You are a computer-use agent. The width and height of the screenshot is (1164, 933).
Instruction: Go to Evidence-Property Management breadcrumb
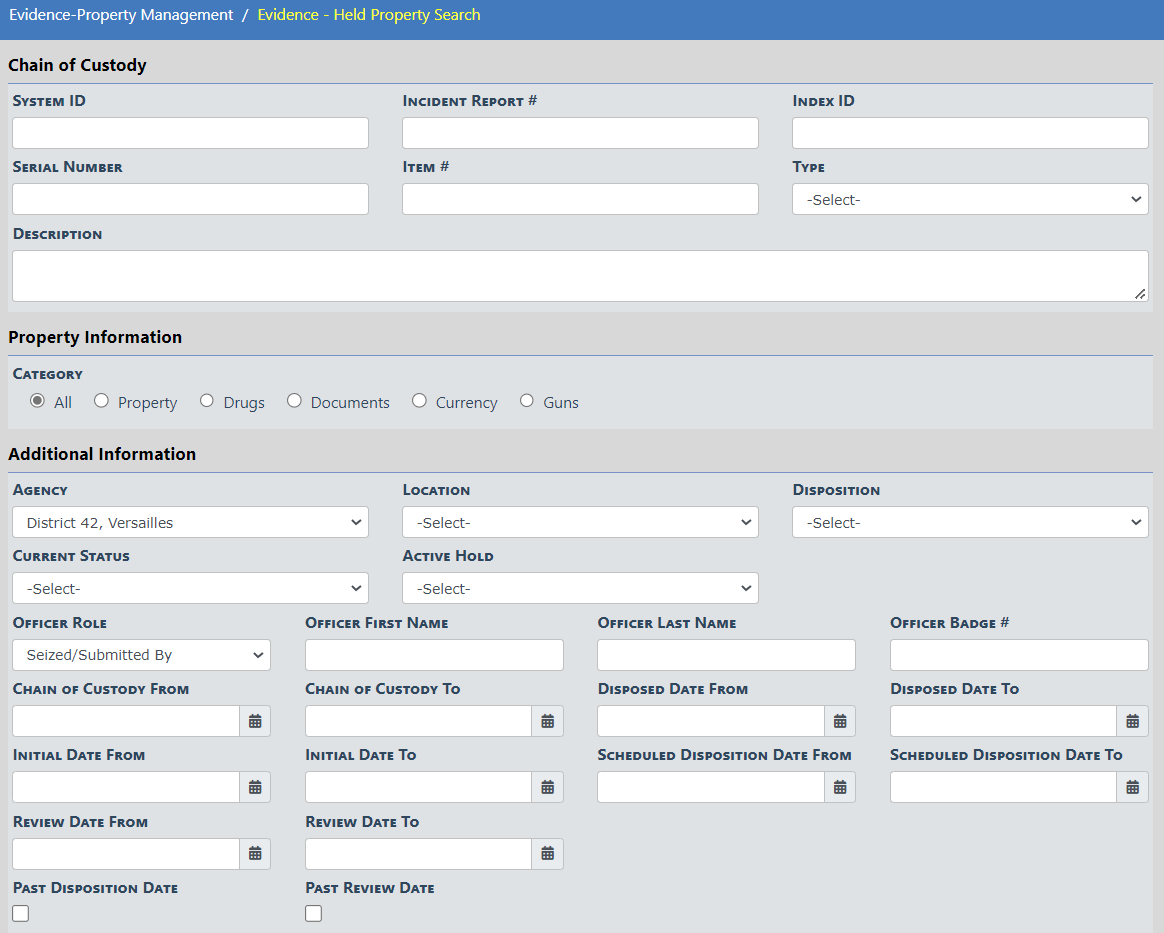click(121, 15)
